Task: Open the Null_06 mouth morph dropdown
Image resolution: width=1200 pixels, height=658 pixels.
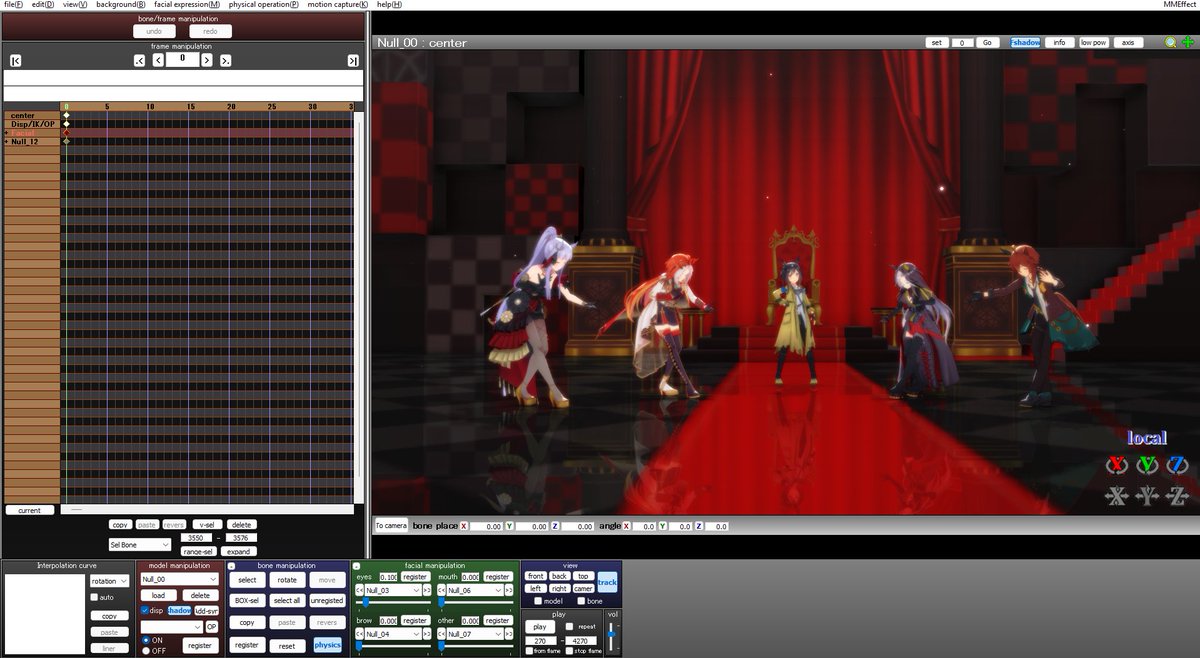Action: tap(476, 590)
